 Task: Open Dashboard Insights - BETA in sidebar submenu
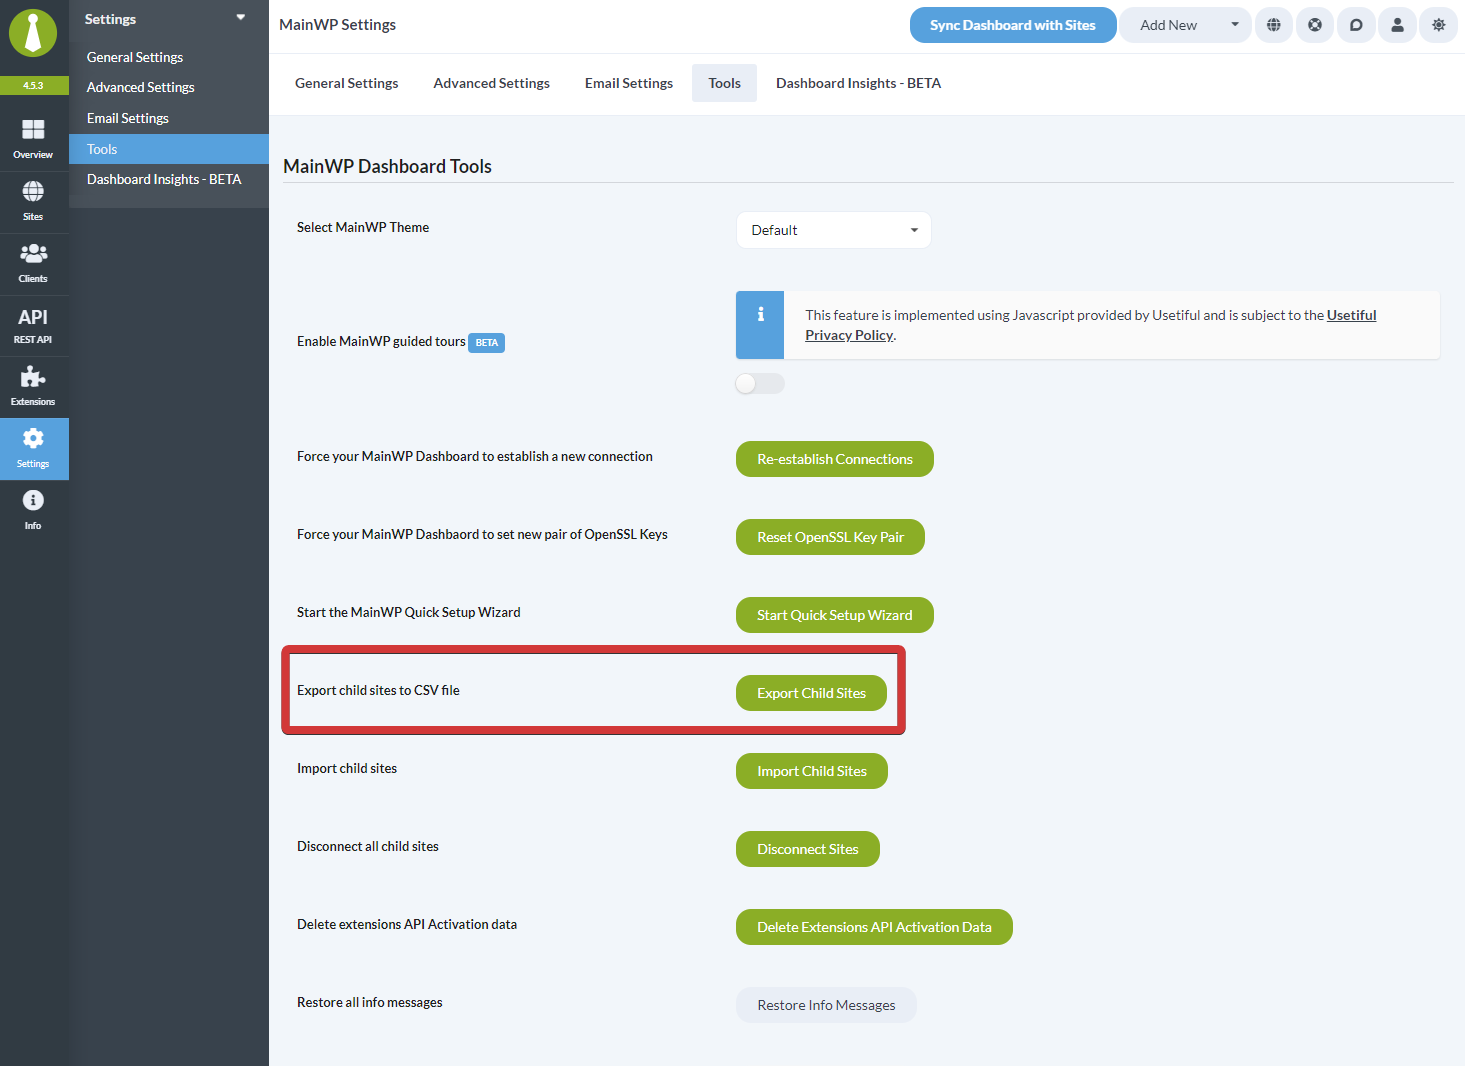(x=164, y=179)
